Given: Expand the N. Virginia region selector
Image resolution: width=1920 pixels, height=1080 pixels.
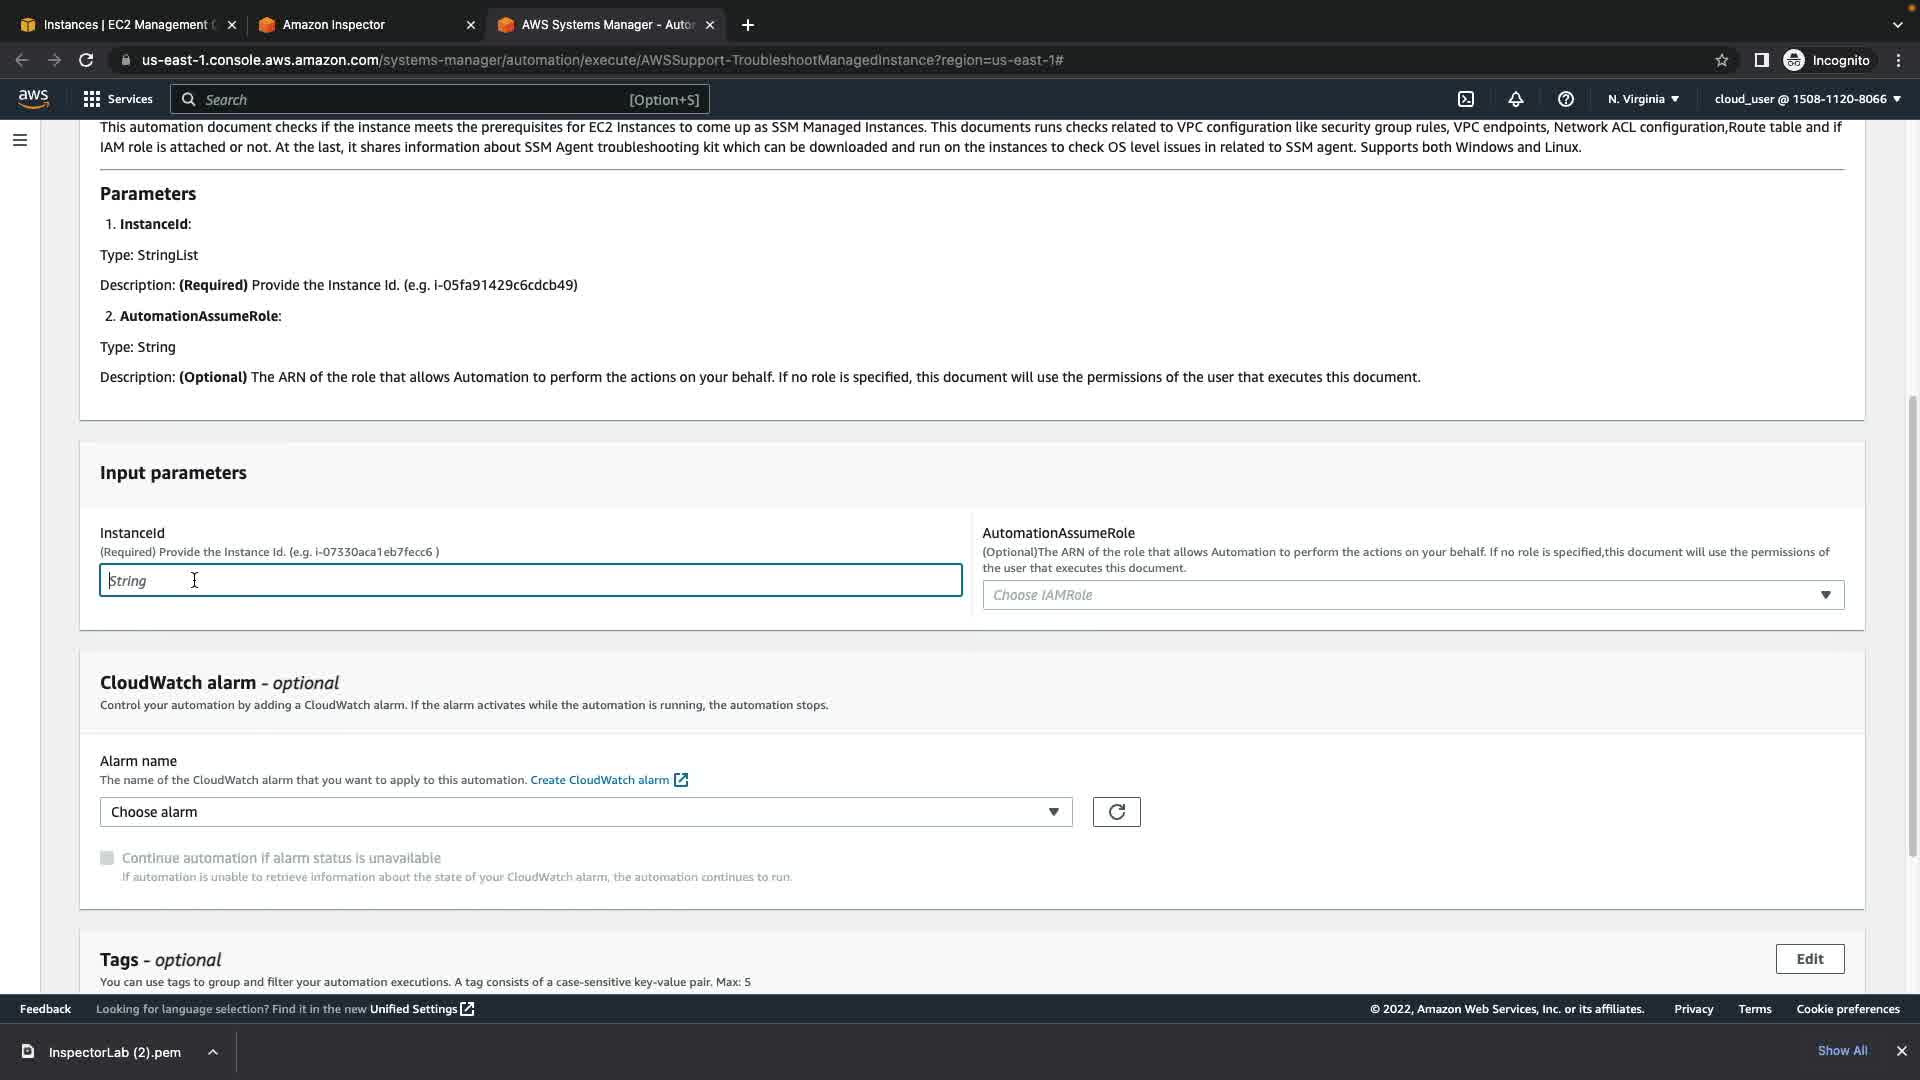Looking at the screenshot, I should tap(1643, 99).
